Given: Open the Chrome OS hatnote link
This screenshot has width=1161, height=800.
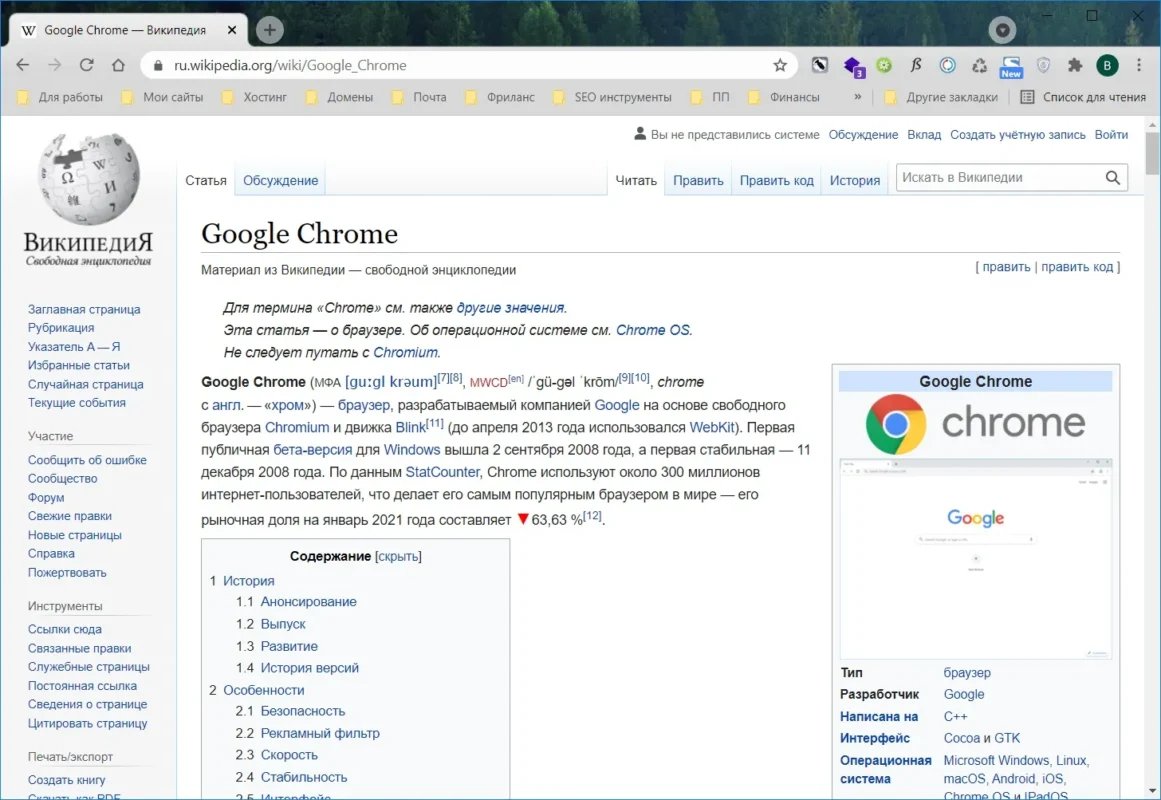Looking at the screenshot, I should click(x=652, y=330).
